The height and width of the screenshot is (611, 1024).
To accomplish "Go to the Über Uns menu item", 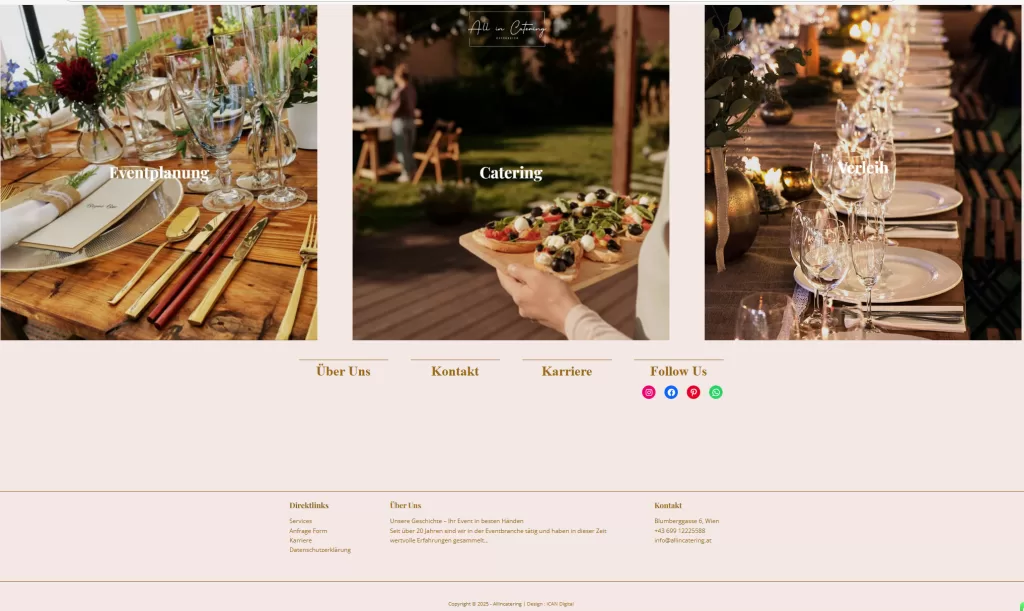I will coord(344,371).
